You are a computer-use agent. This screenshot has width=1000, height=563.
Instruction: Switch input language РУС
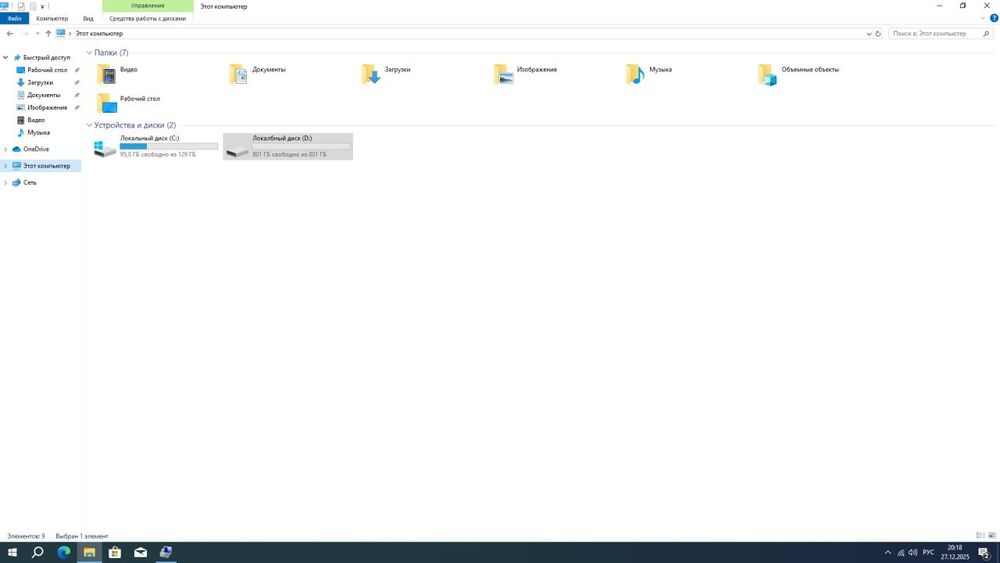(929, 552)
